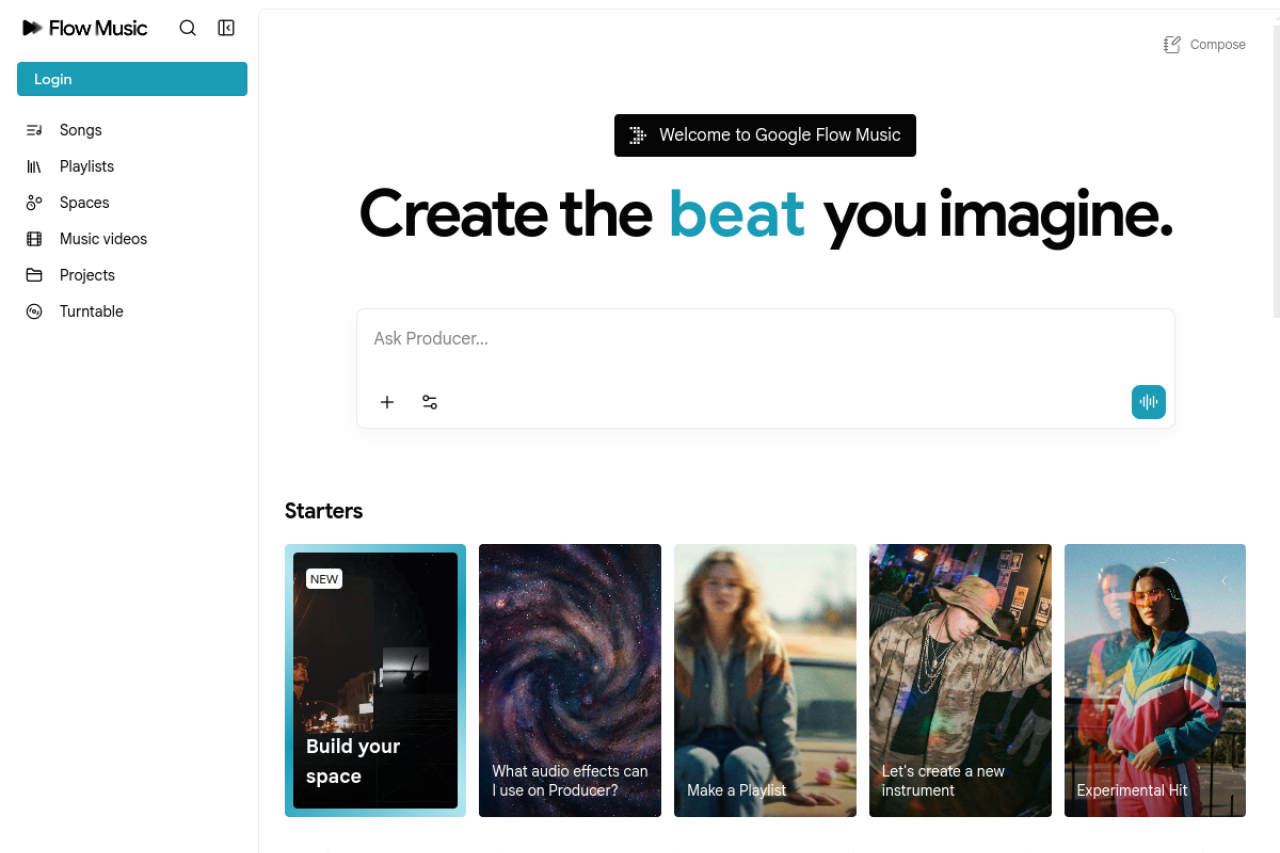Viewport: 1280px width, 853px height.
Task: Focus the Ask Producer input field
Action: (765, 339)
